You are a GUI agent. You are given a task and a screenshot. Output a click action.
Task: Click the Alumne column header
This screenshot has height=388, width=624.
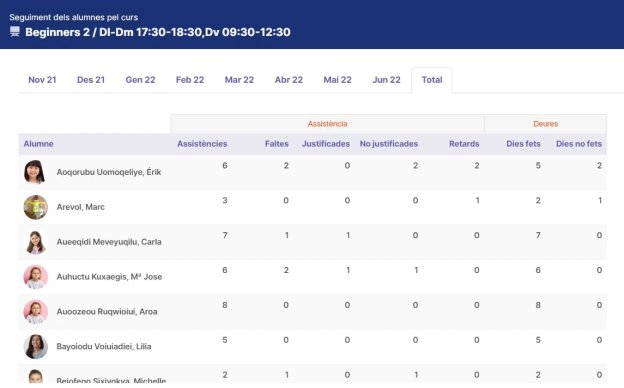click(38, 144)
